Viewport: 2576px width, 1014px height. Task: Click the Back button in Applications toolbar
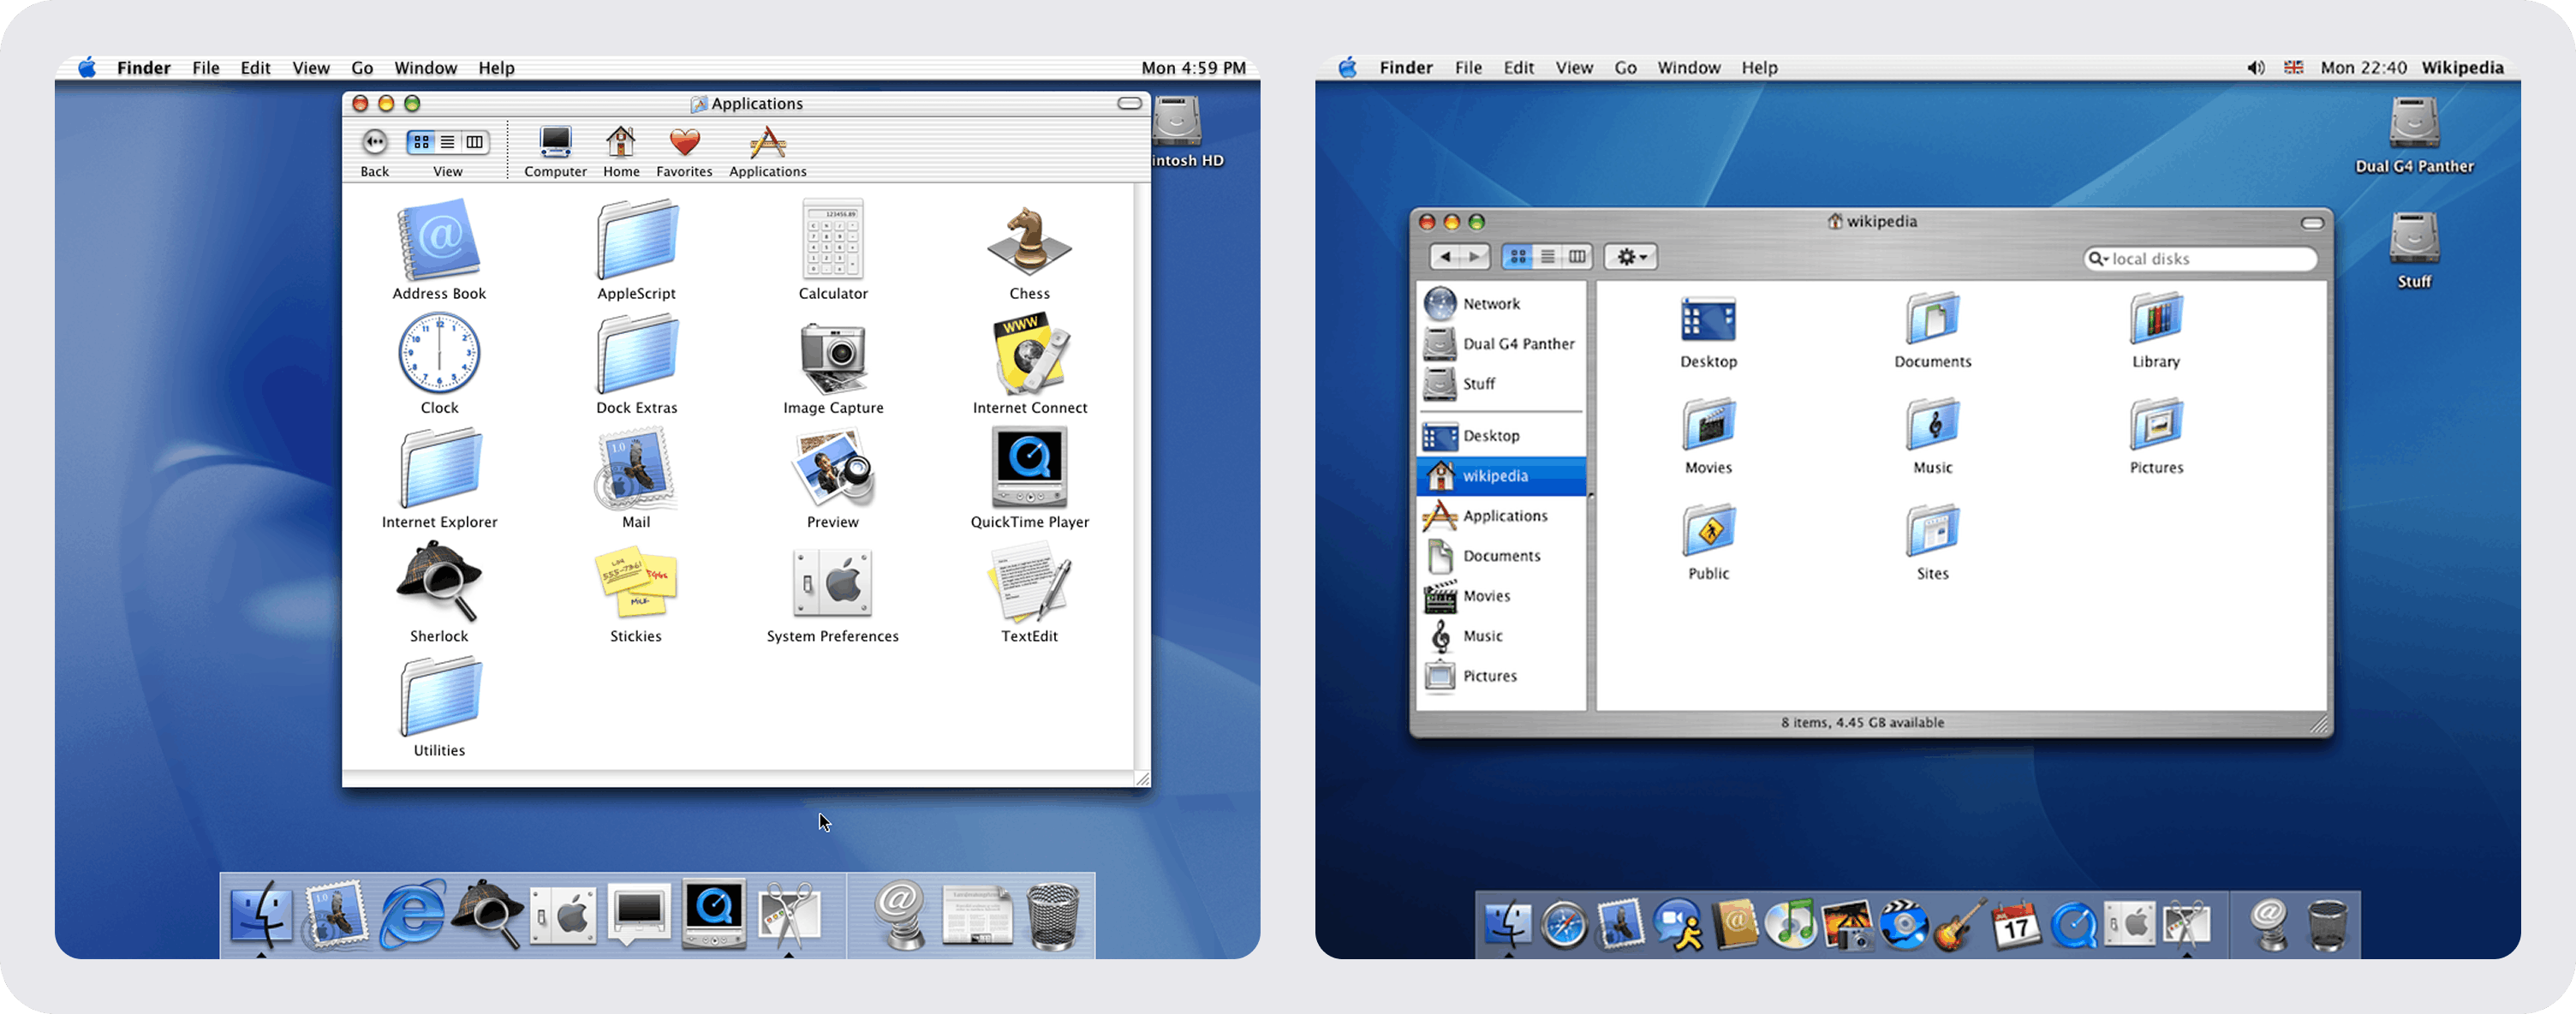tap(375, 143)
